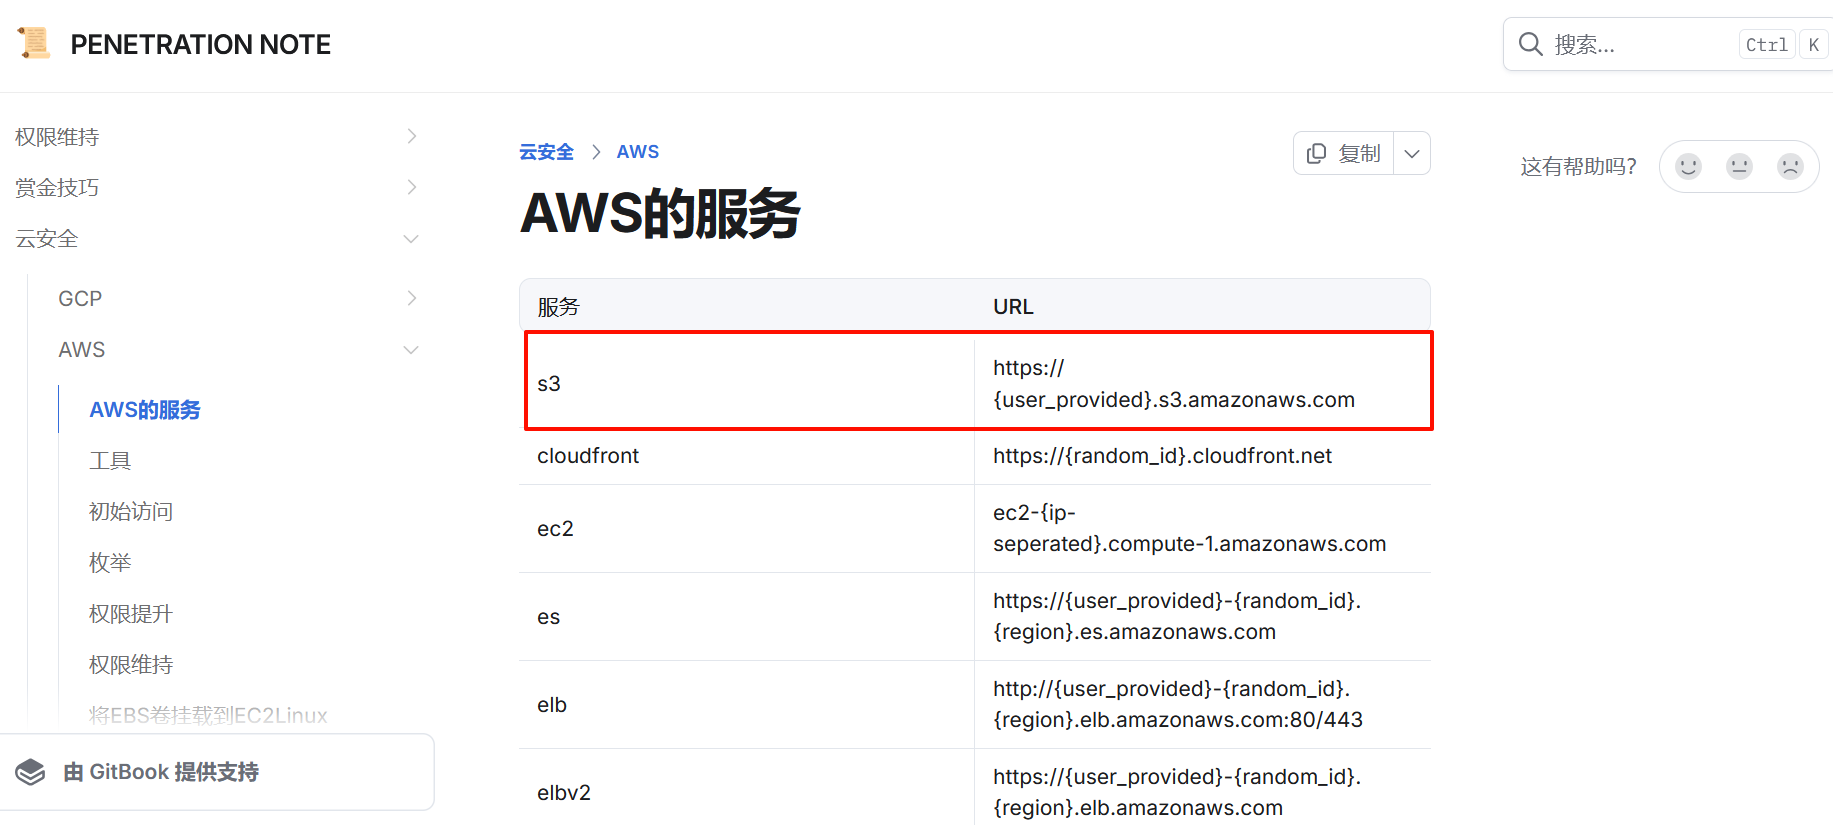Click the s3.amazonaws.com URL cell
Viewport: 1833px width, 825px height.
pyautogui.click(x=1203, y=384)
